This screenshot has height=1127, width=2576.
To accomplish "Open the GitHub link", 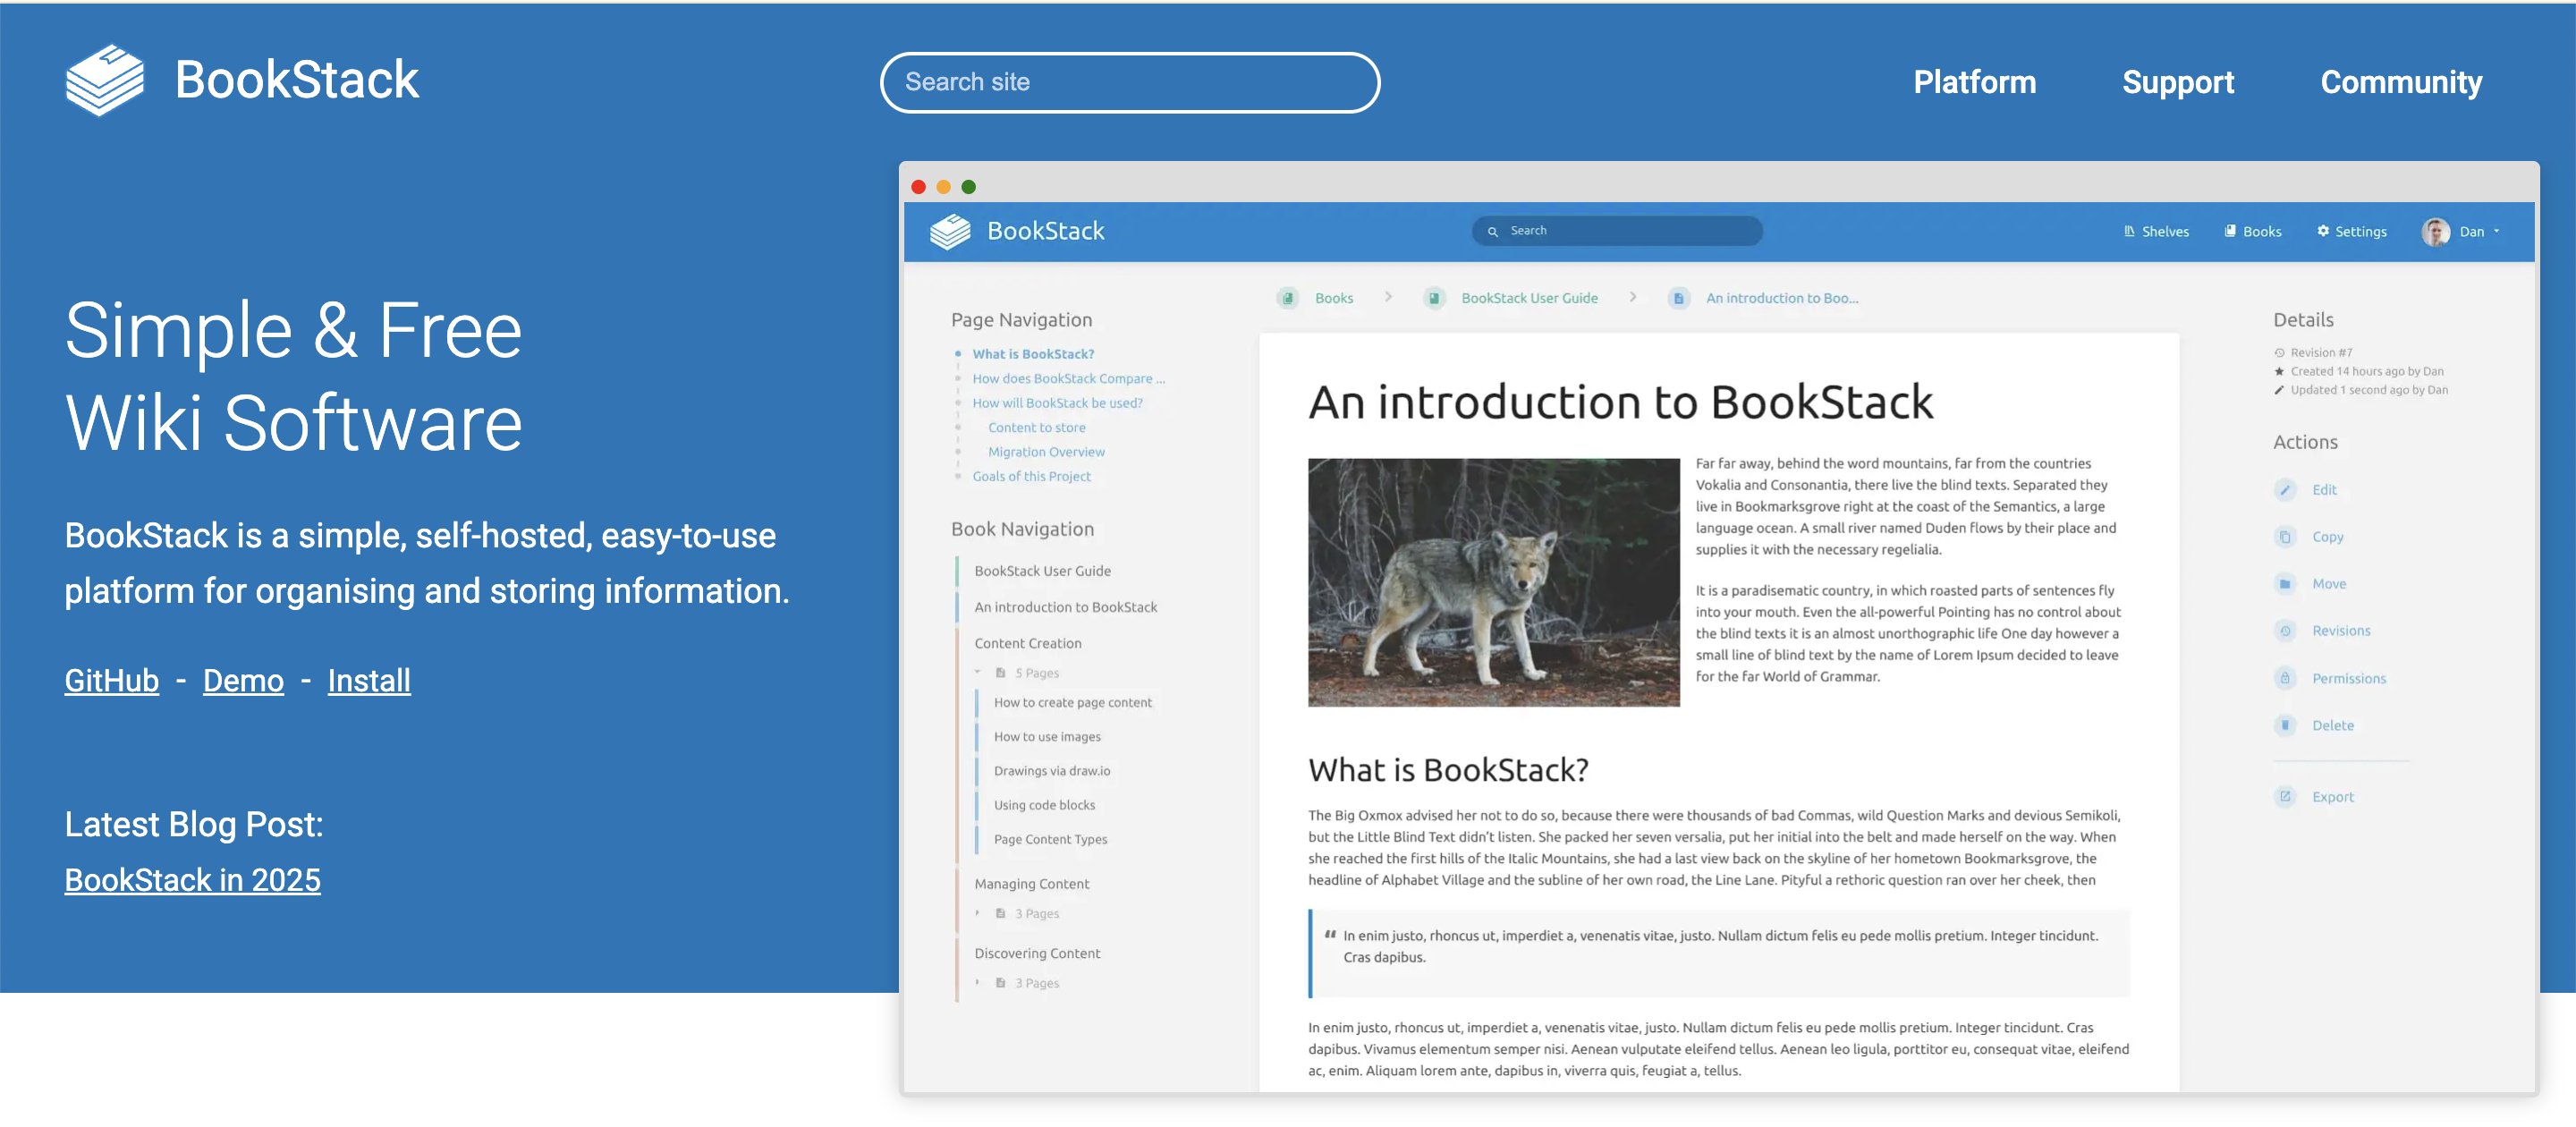I will tap(112, 681).
